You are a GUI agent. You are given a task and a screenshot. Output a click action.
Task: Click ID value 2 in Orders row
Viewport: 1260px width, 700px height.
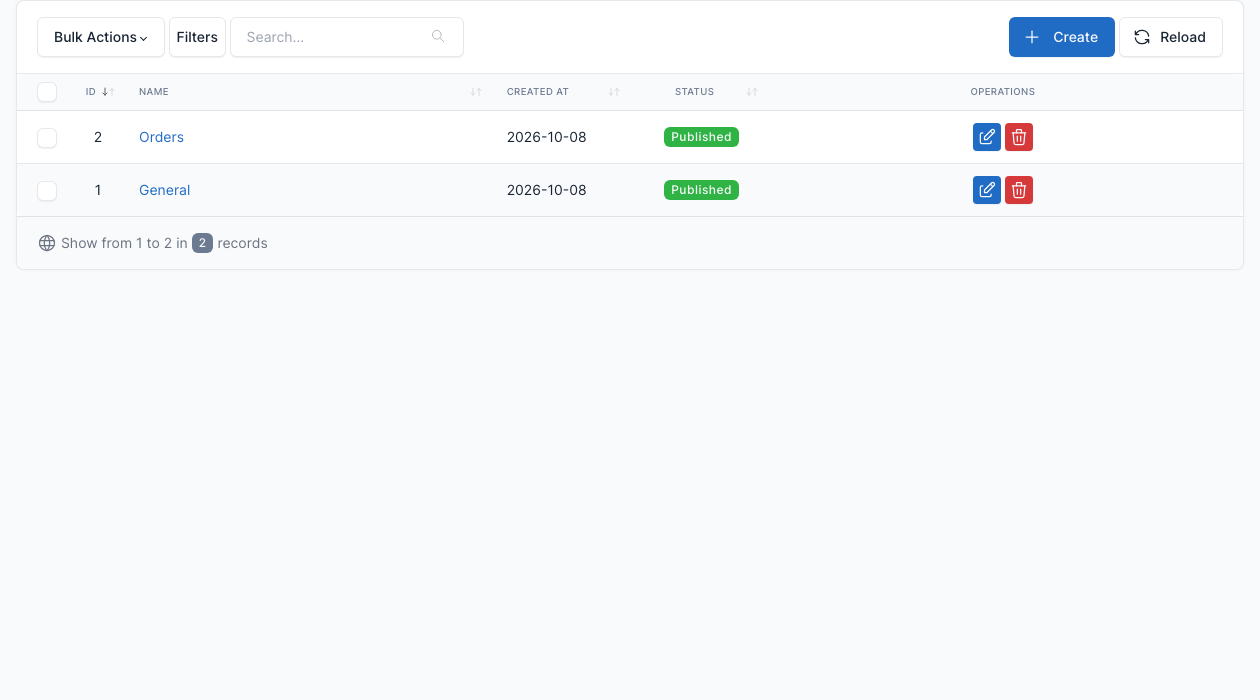point(98,137)
